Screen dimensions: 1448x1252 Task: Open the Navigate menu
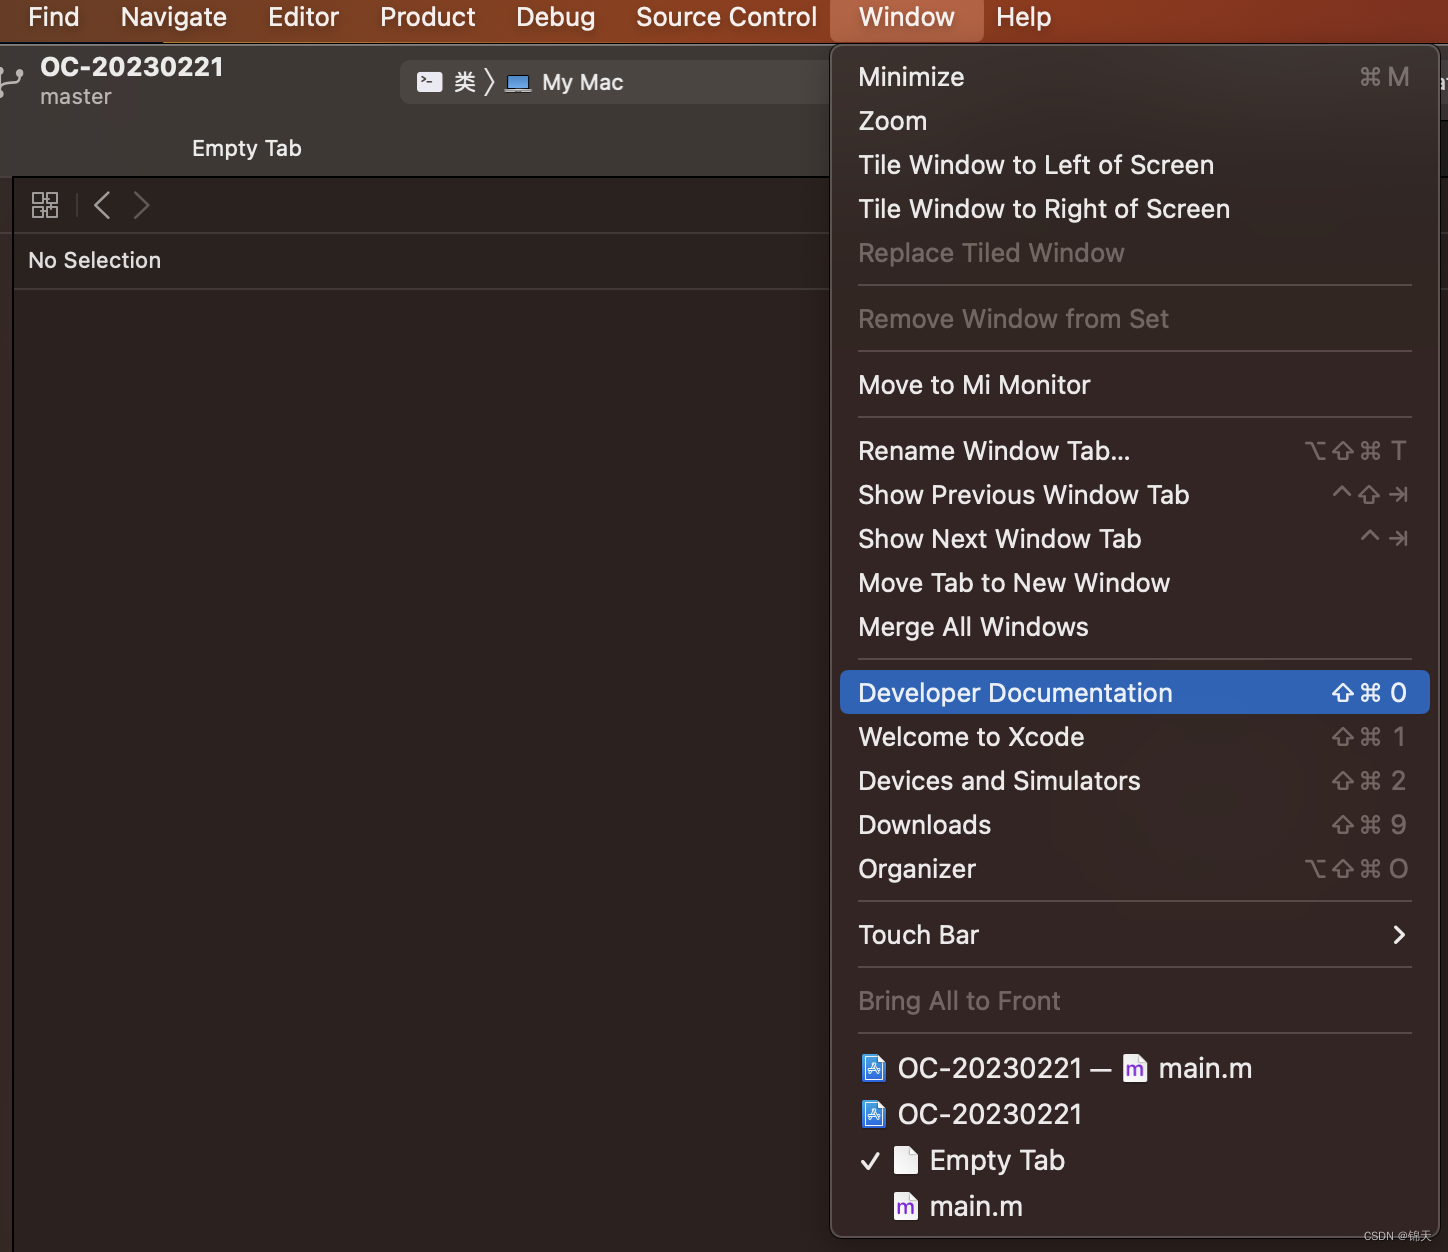click(174, 17)
